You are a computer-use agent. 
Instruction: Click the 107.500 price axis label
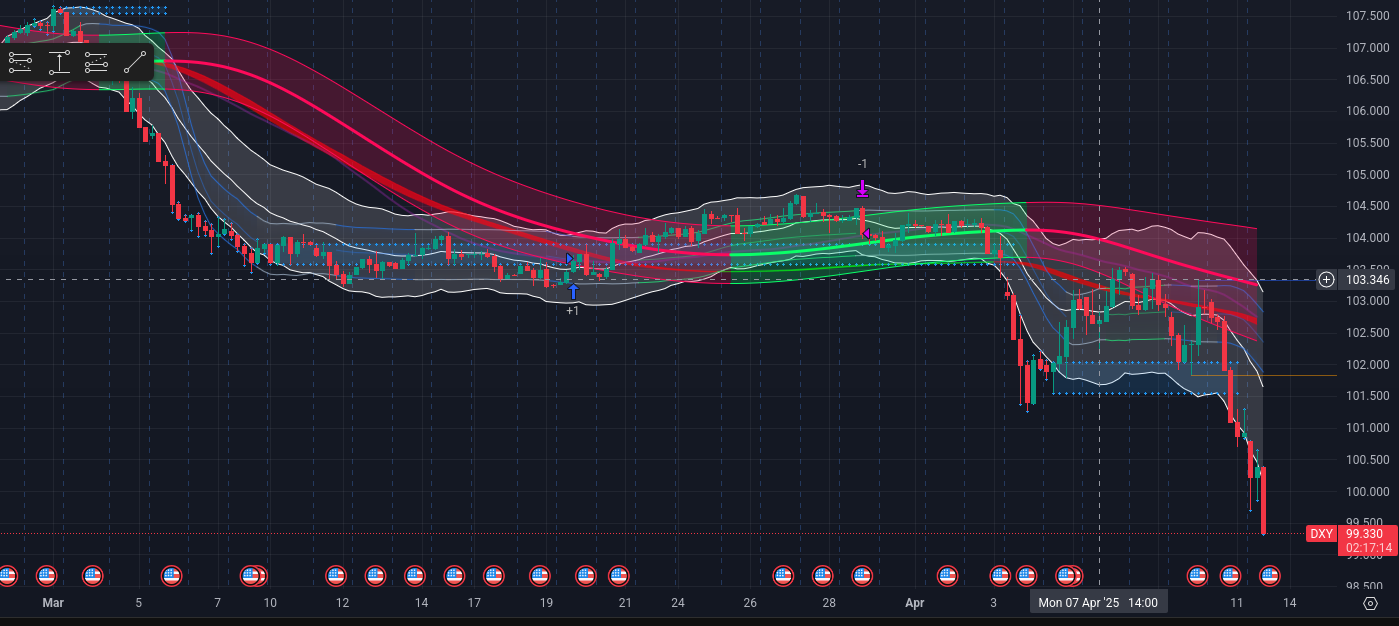click(x=1366, y=16)
